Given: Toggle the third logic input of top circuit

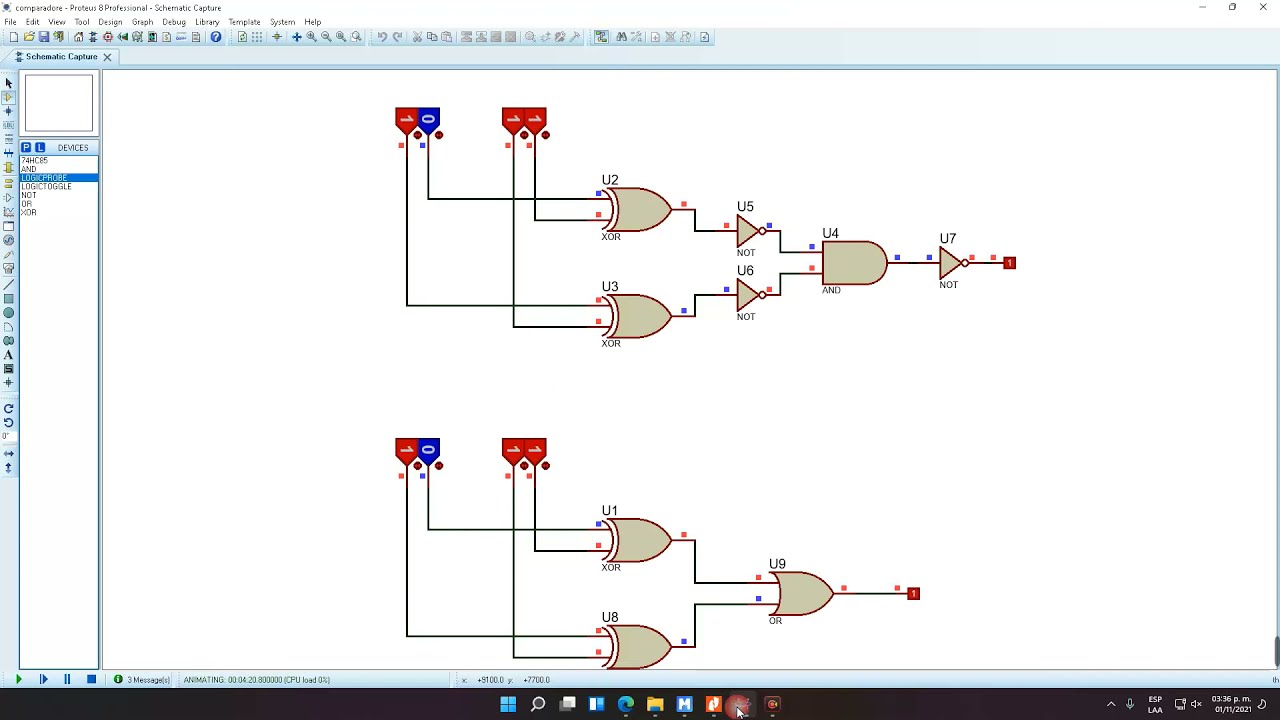Looking at the screenshot, I should (513, 120).
